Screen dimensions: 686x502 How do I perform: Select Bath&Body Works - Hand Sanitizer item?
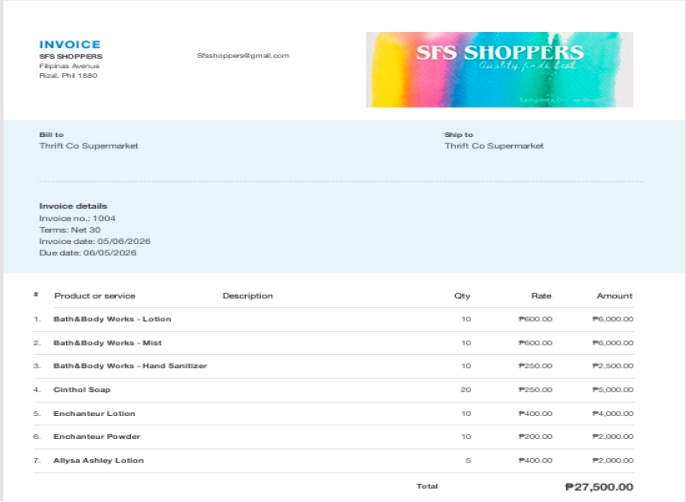tap(130, 366)
